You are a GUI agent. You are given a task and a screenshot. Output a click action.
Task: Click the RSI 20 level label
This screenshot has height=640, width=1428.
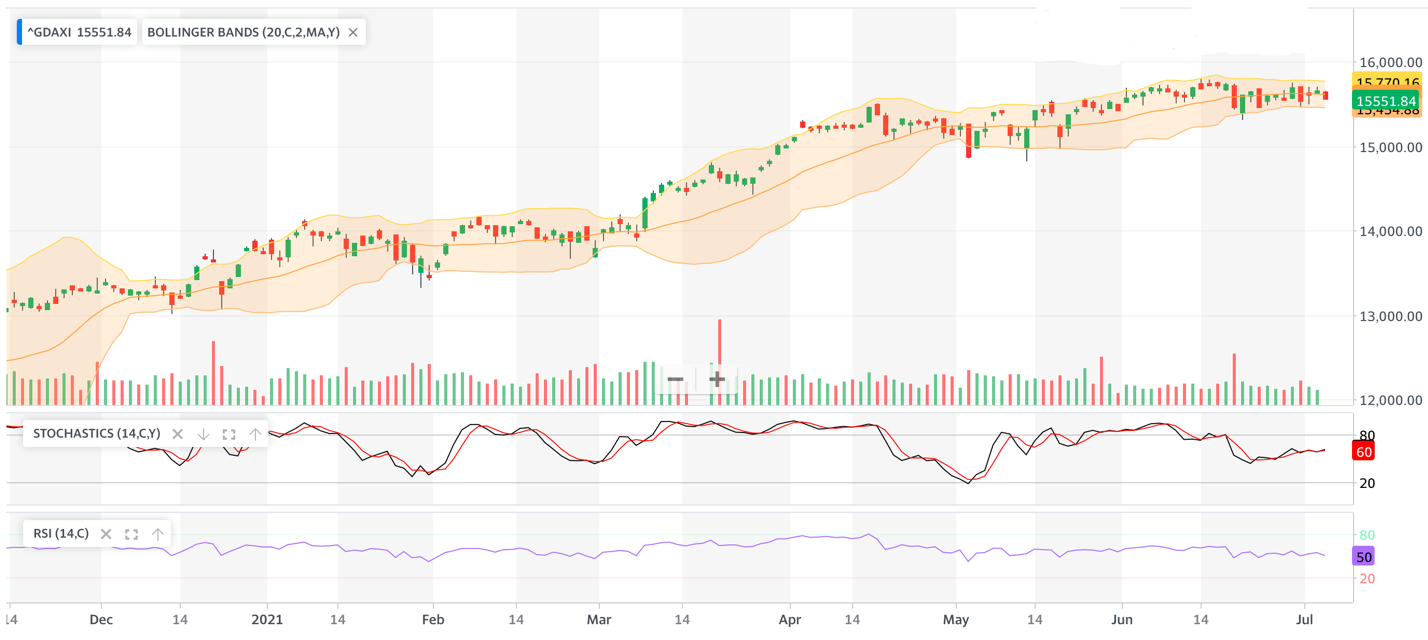pos(1367,578)
